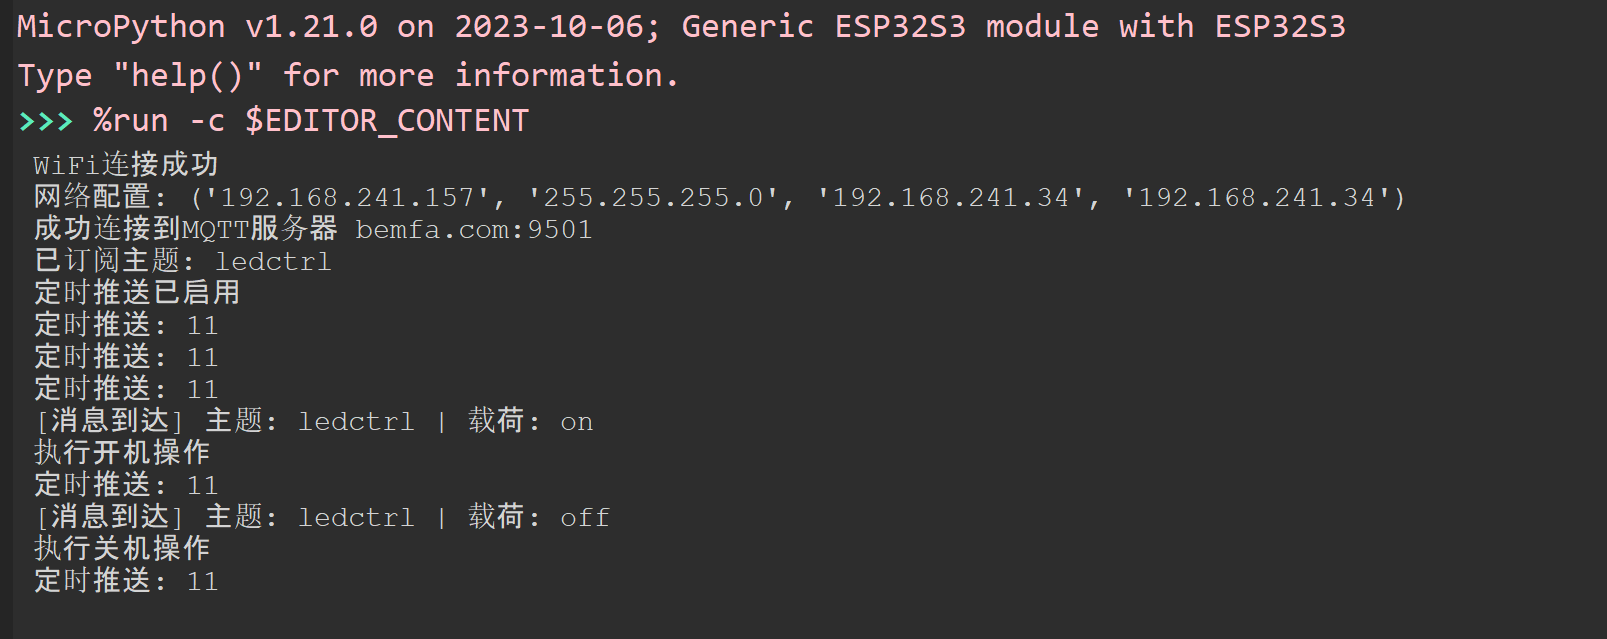
Task: Click the %run -c command text
Action: [159, 122]
